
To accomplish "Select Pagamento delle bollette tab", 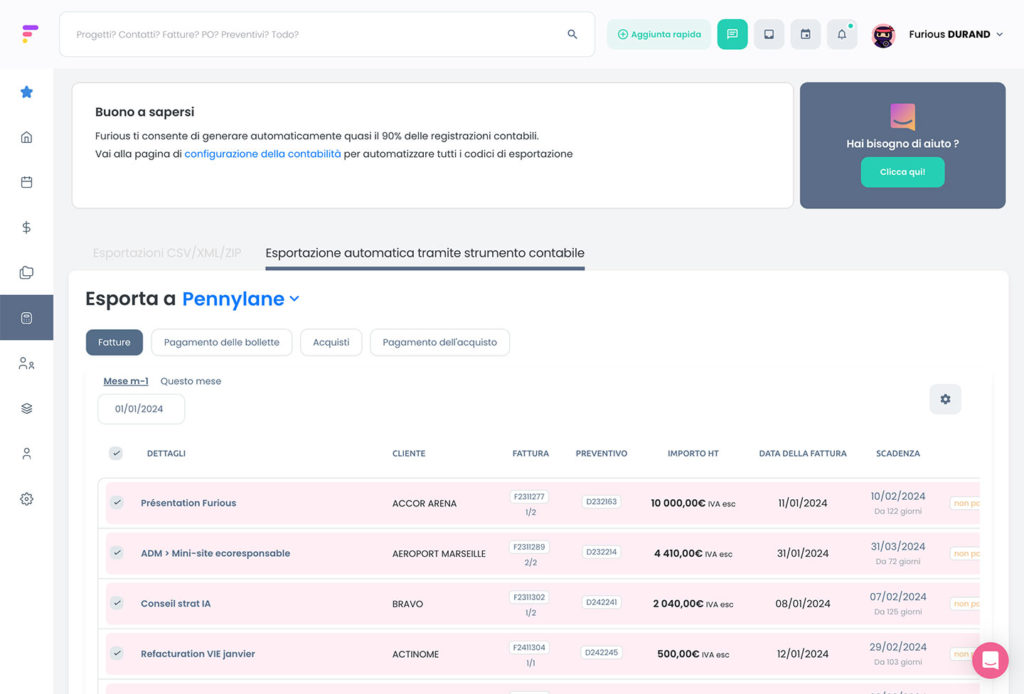I will click(x=221, y=342).
